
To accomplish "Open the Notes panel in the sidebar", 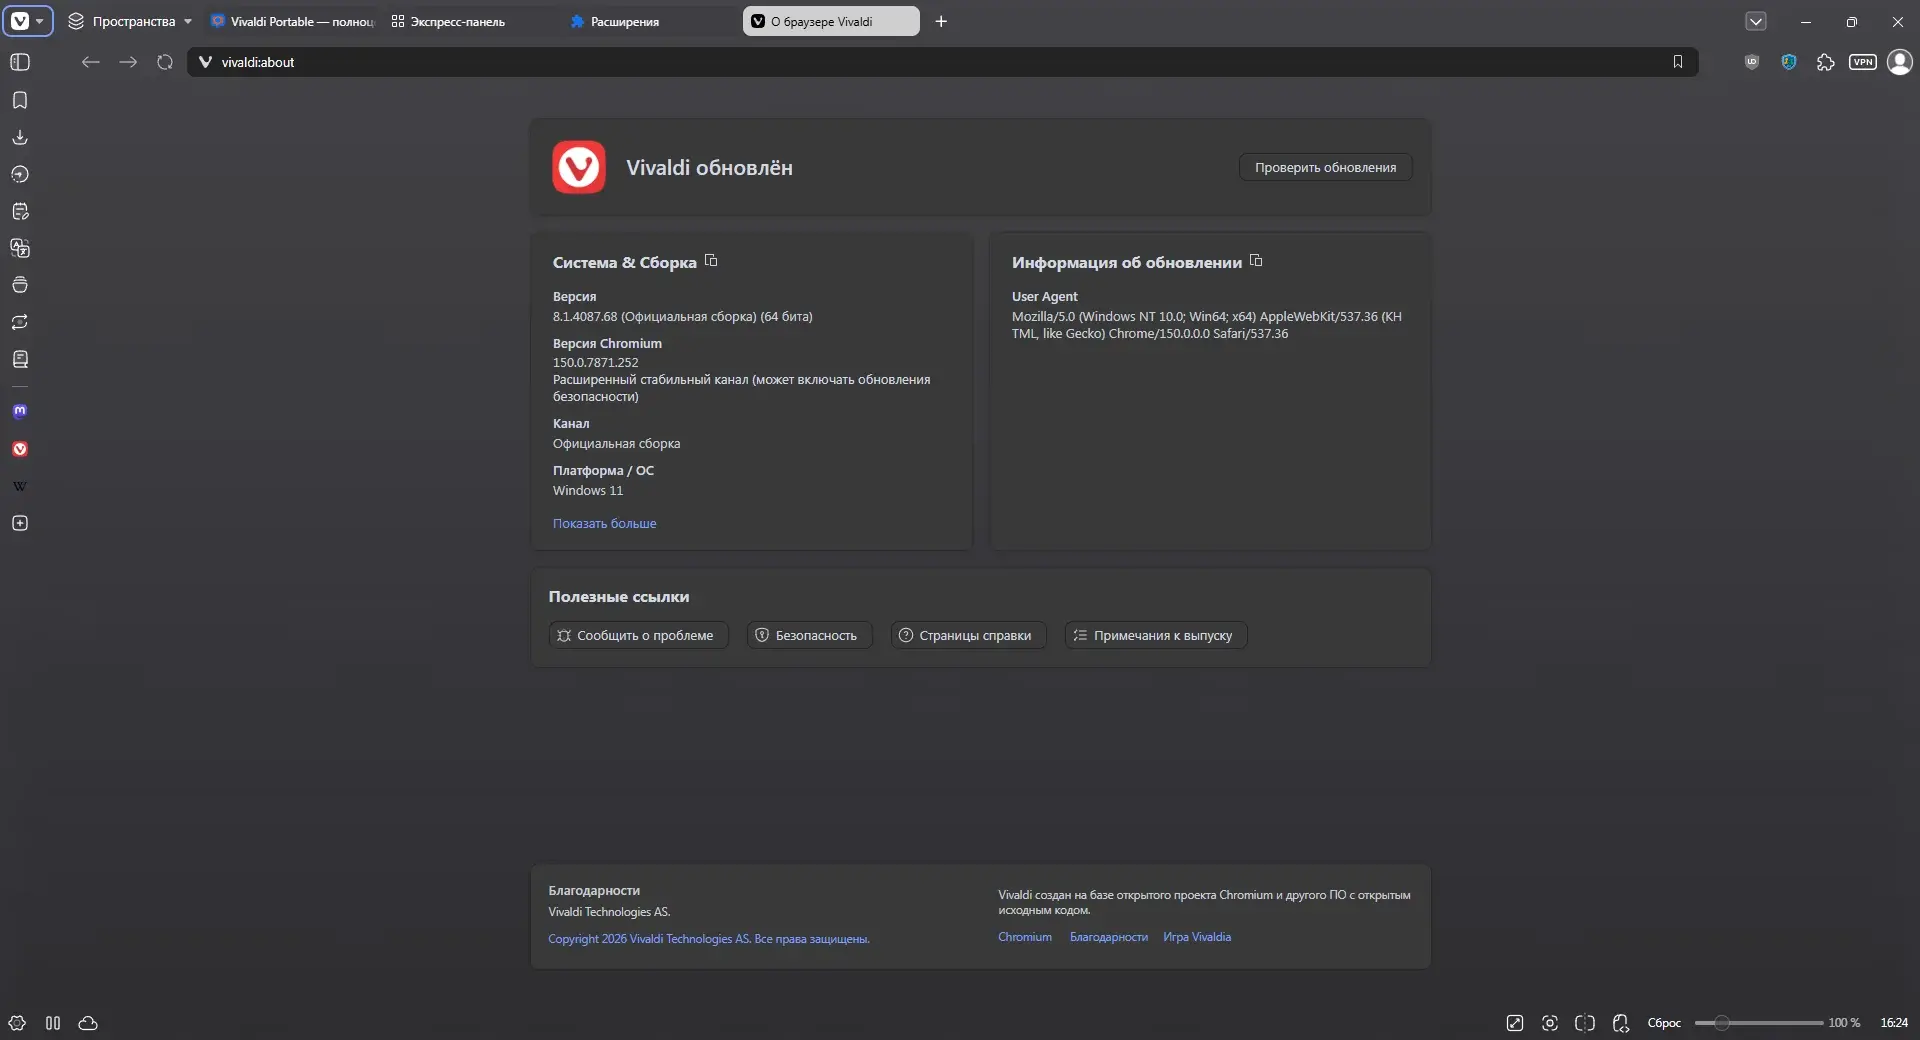I will click(20, 211).
